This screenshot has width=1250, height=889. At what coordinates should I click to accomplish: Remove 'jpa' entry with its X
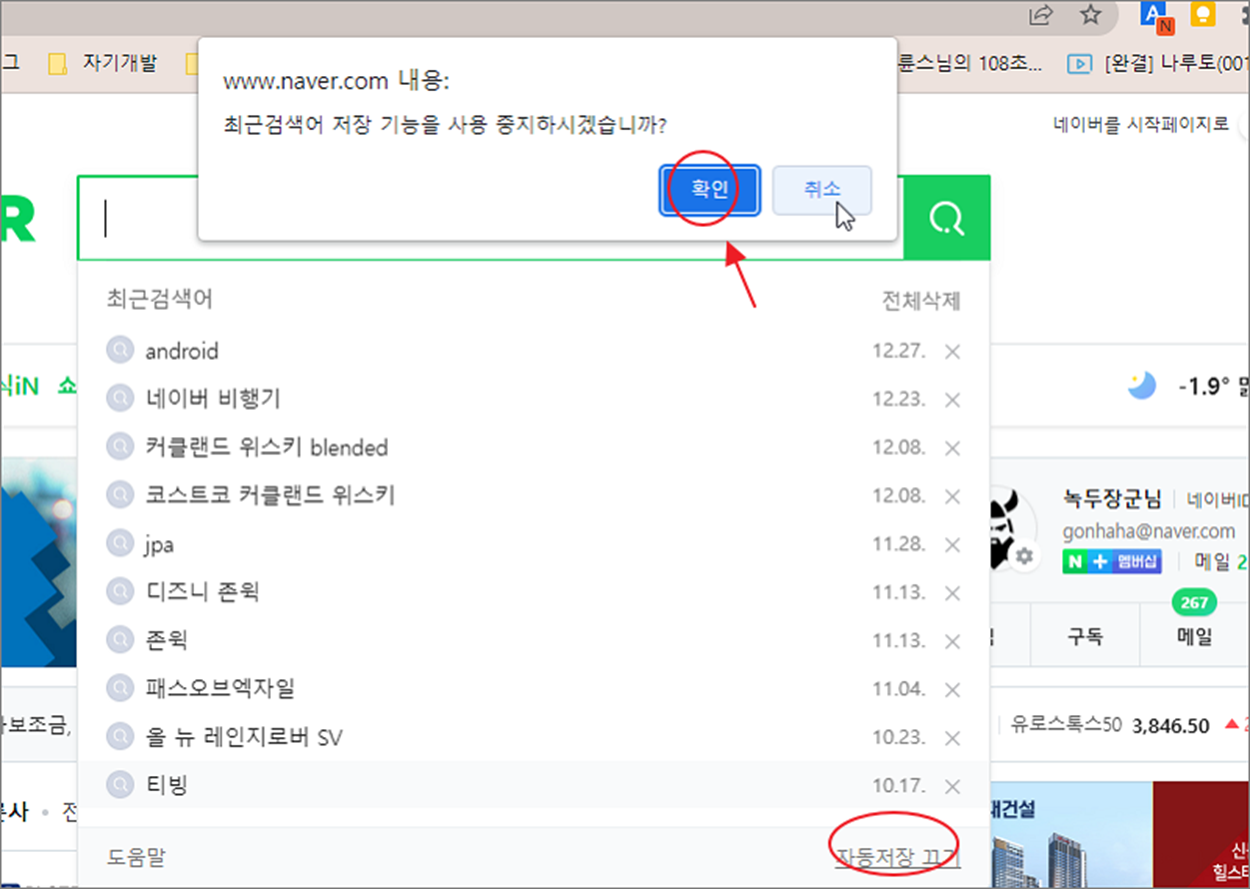coord(952,544)
